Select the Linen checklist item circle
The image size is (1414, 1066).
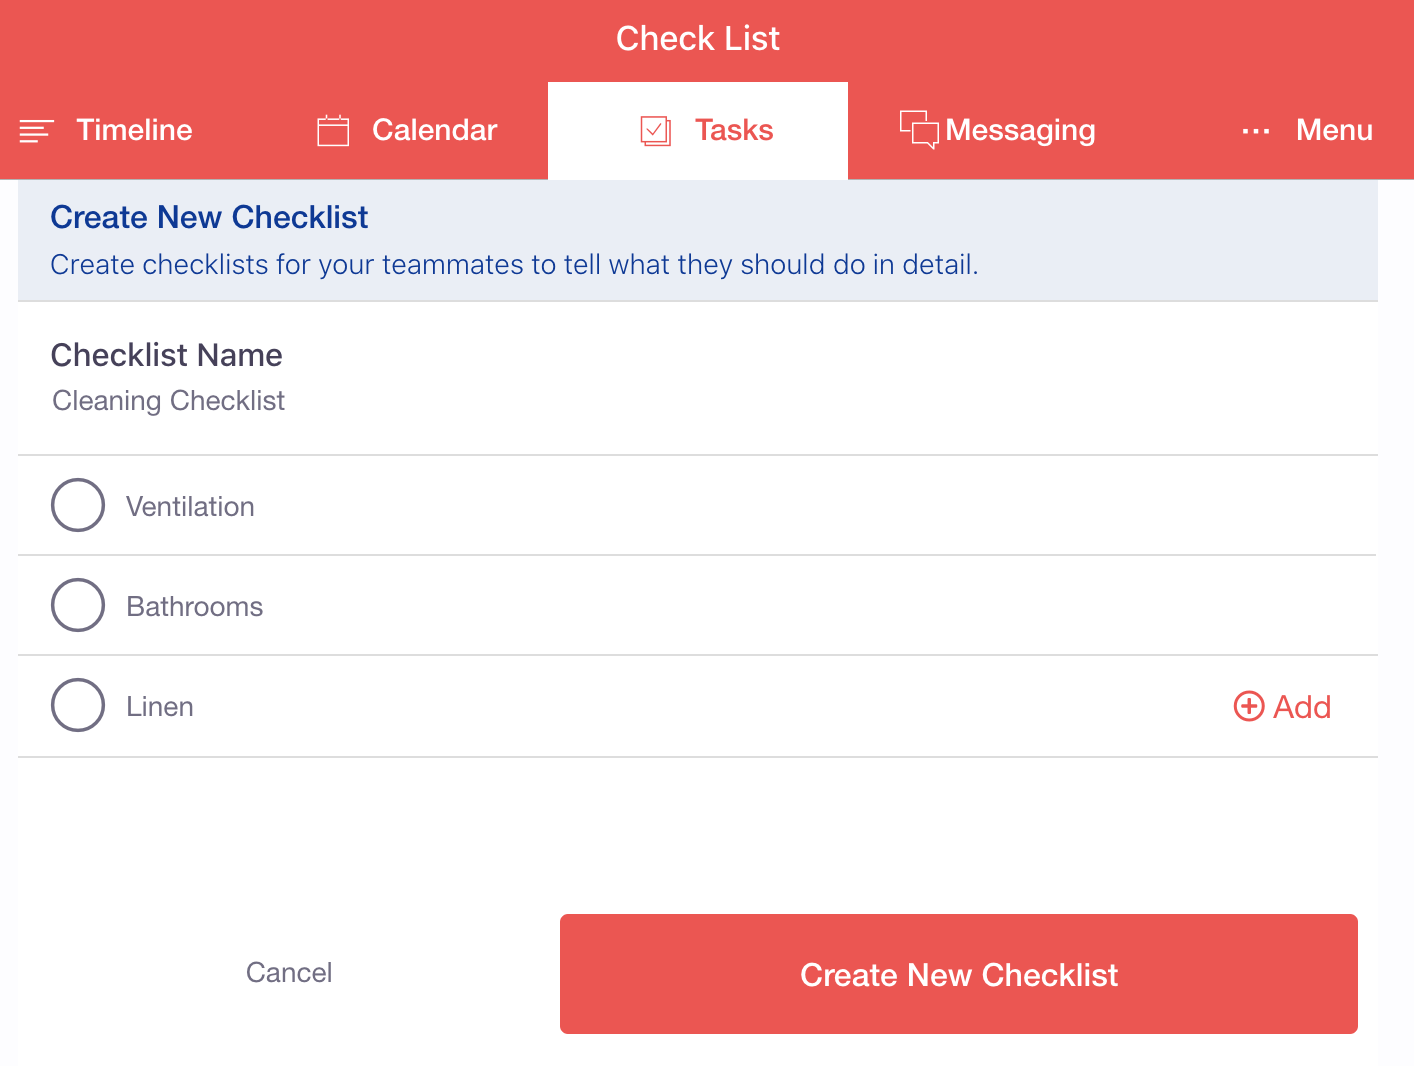[77, 705]
